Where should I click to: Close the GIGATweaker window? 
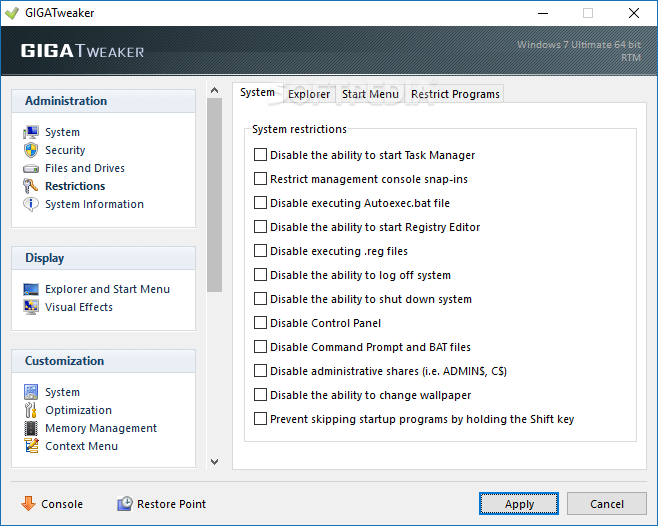pyautogui.click(x=634, y=13)
